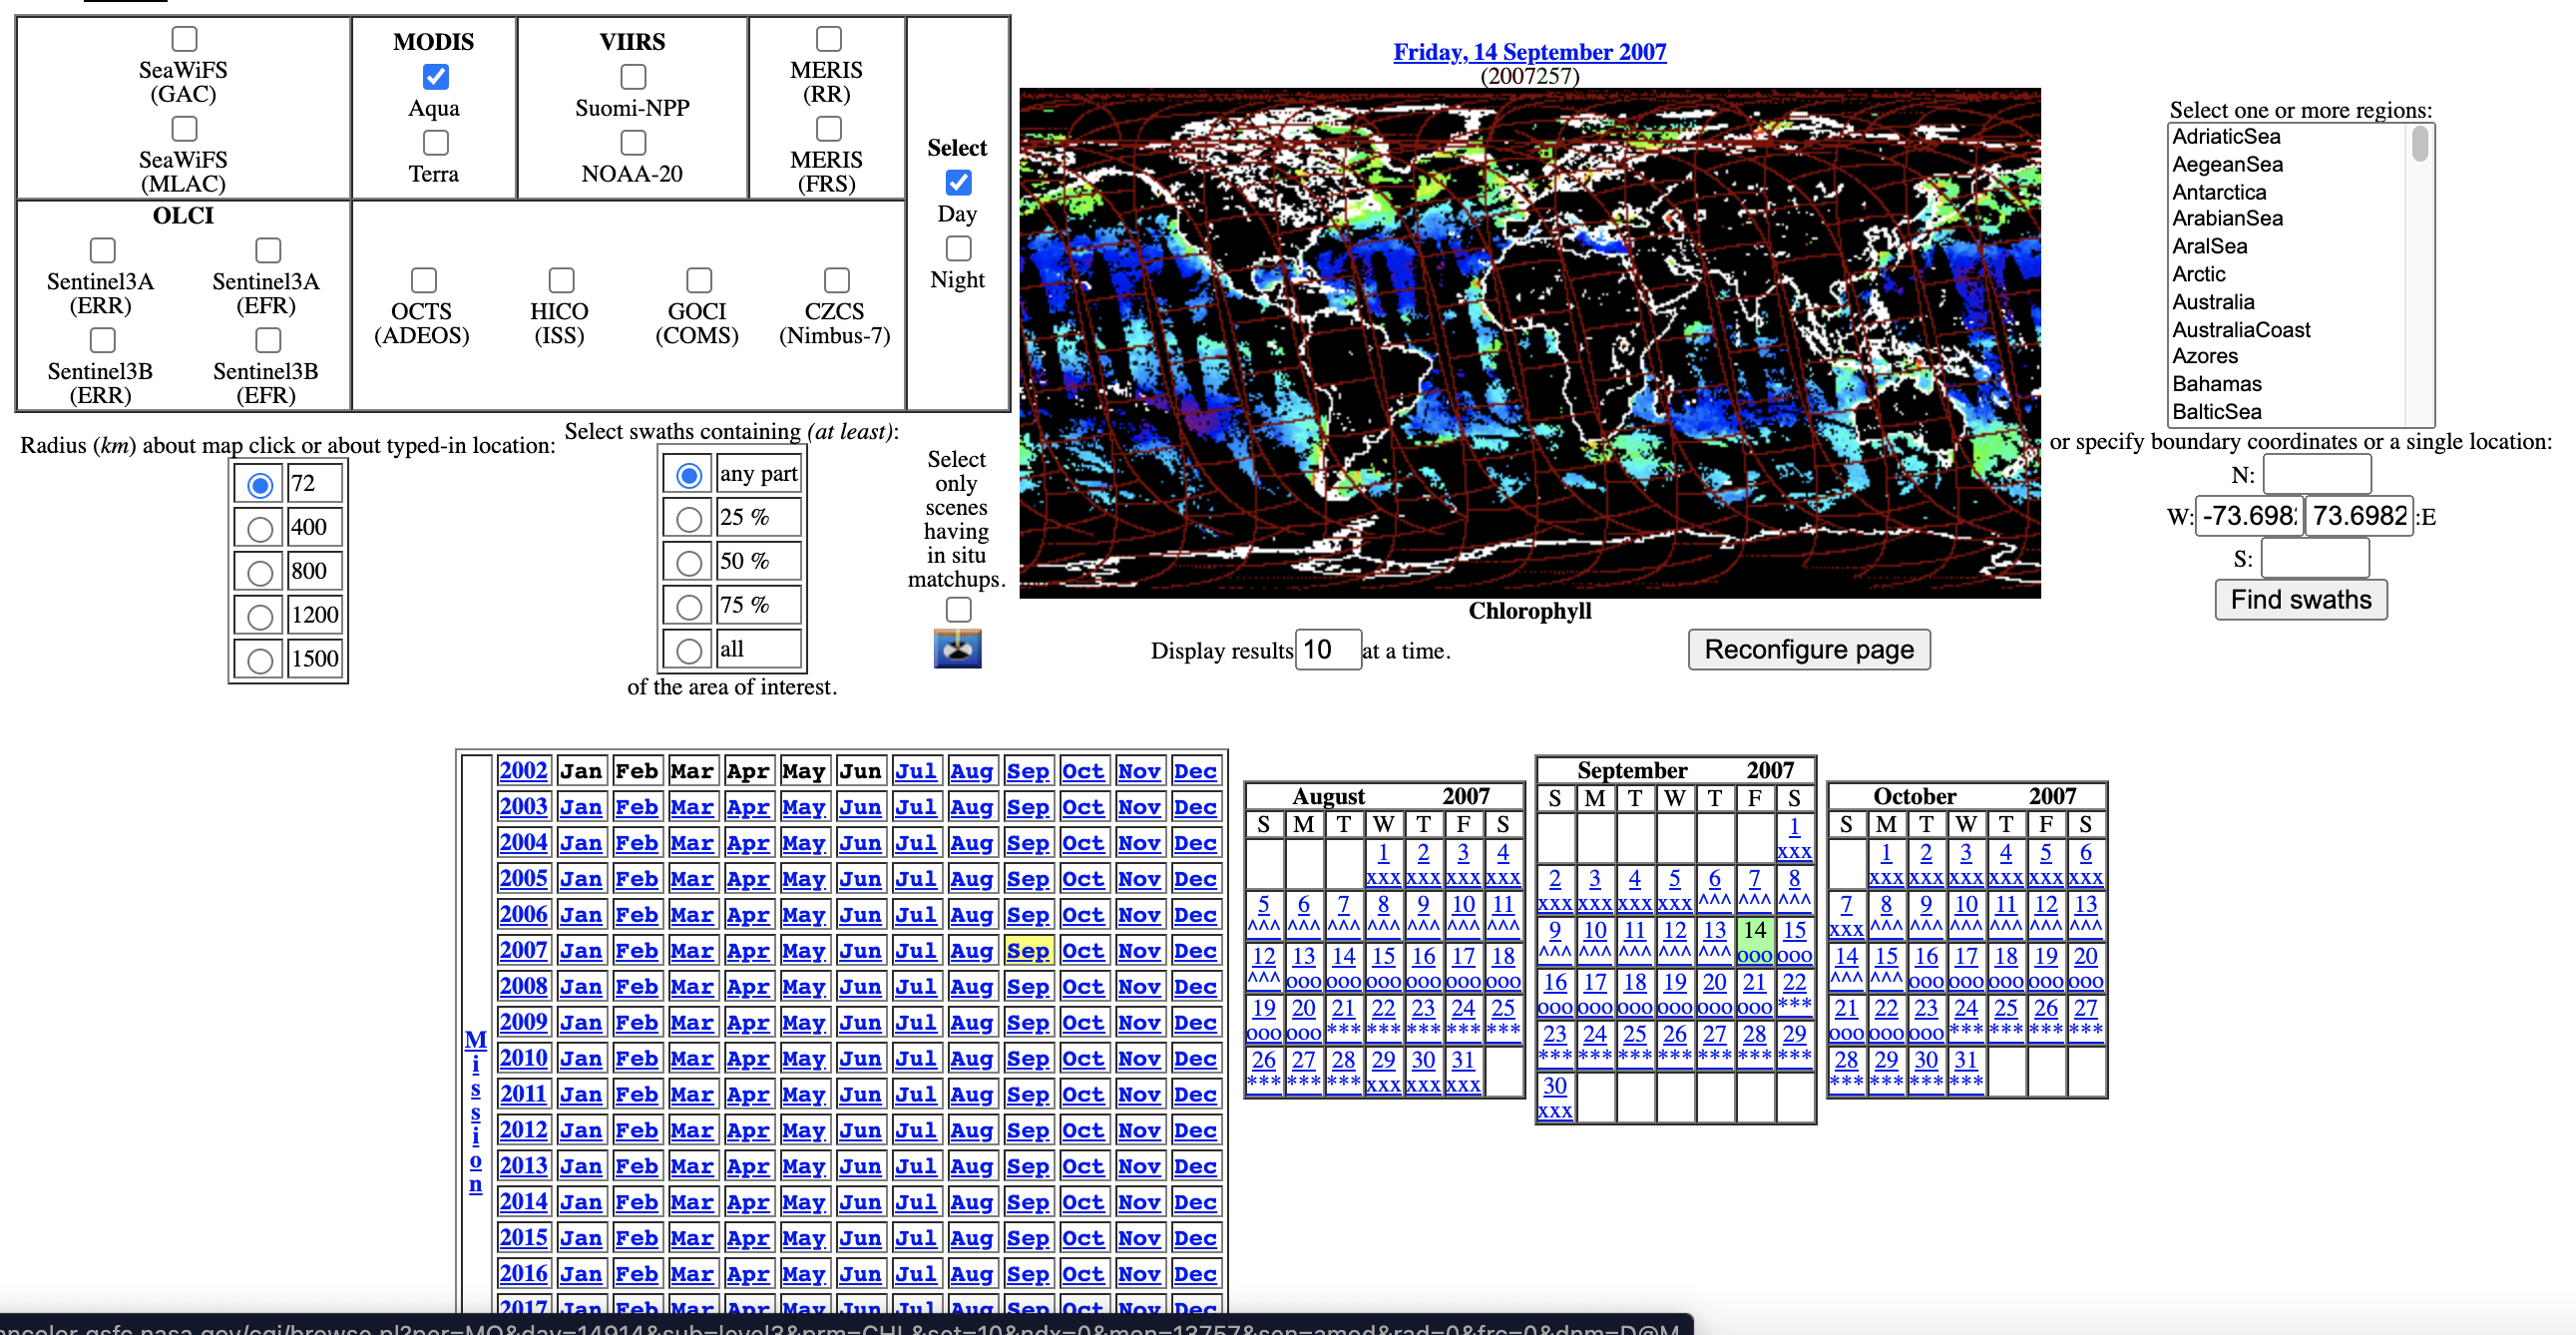Viewport: 2576px width, 1335px height.
Task: Check the SeaWiFS (MLAC) checkbox
Action: tap(184, 129)
